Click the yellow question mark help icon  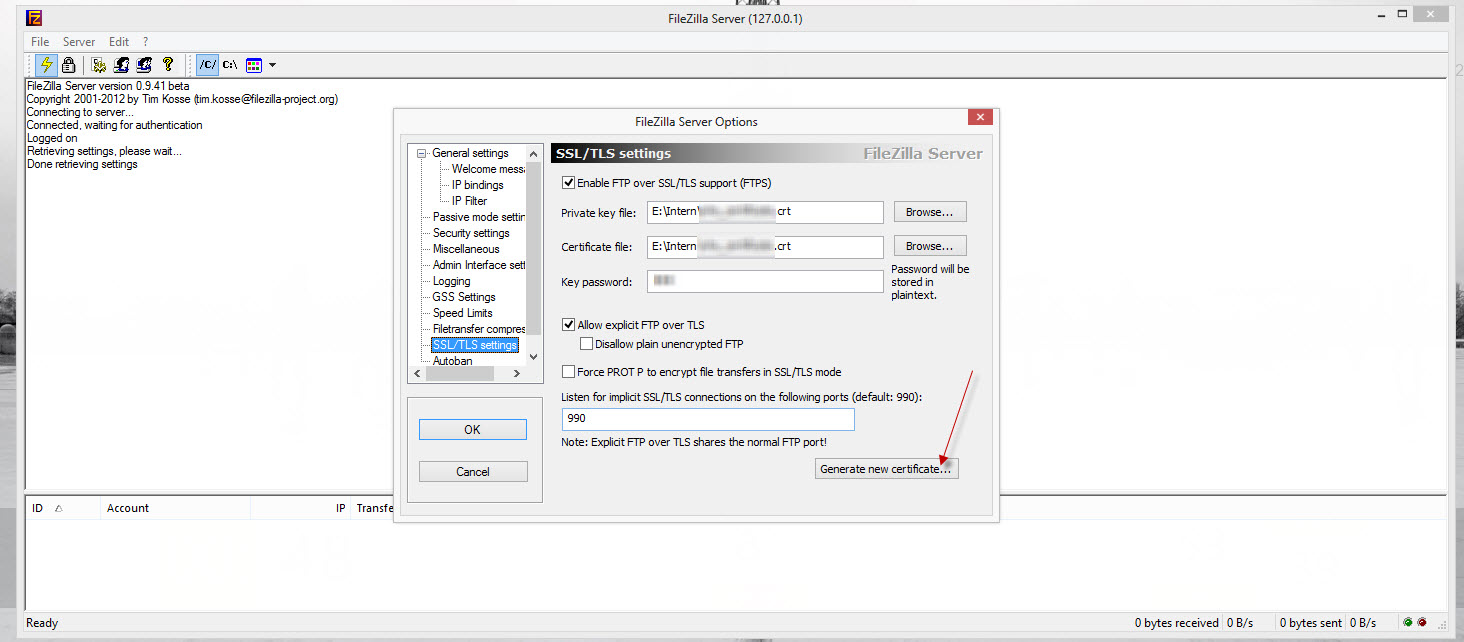pyautogui.click(x=168, y=65)
